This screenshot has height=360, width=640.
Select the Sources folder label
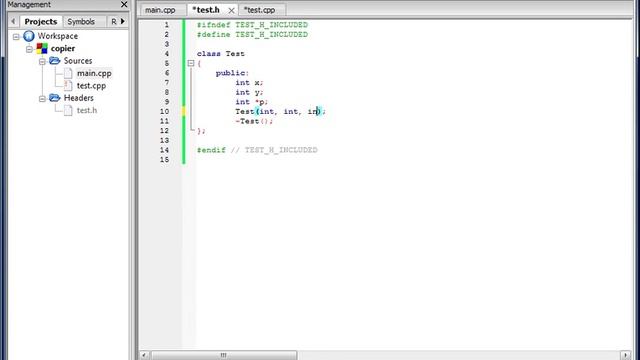78,61
